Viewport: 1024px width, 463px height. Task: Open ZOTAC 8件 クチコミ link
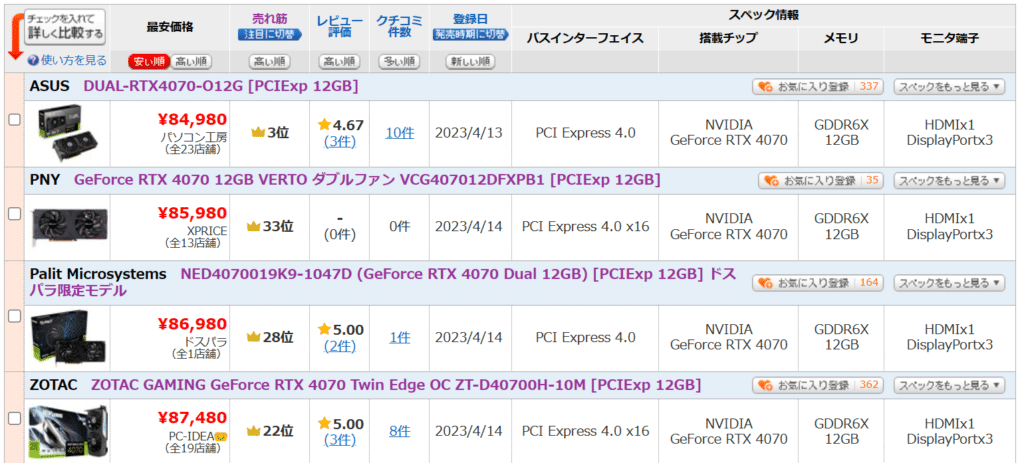pyautogui.click(x=400, y=431)
